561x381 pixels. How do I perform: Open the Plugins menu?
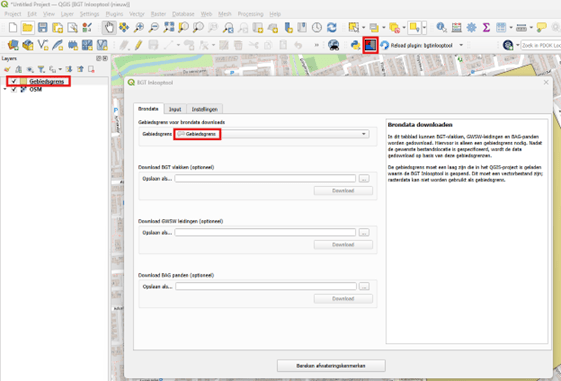114,14
